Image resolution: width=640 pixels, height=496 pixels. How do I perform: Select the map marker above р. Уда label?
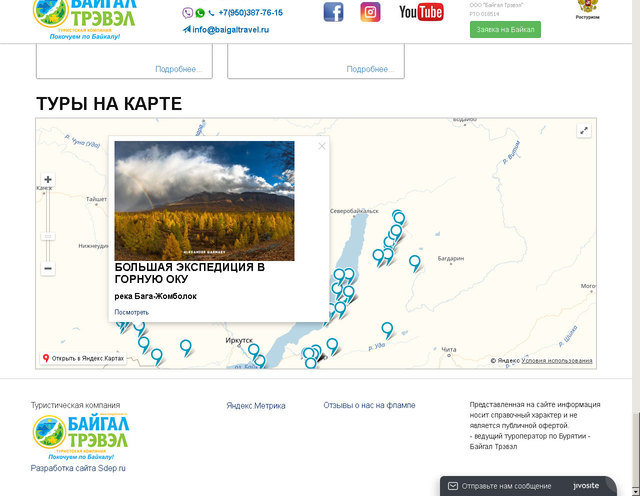387,329
